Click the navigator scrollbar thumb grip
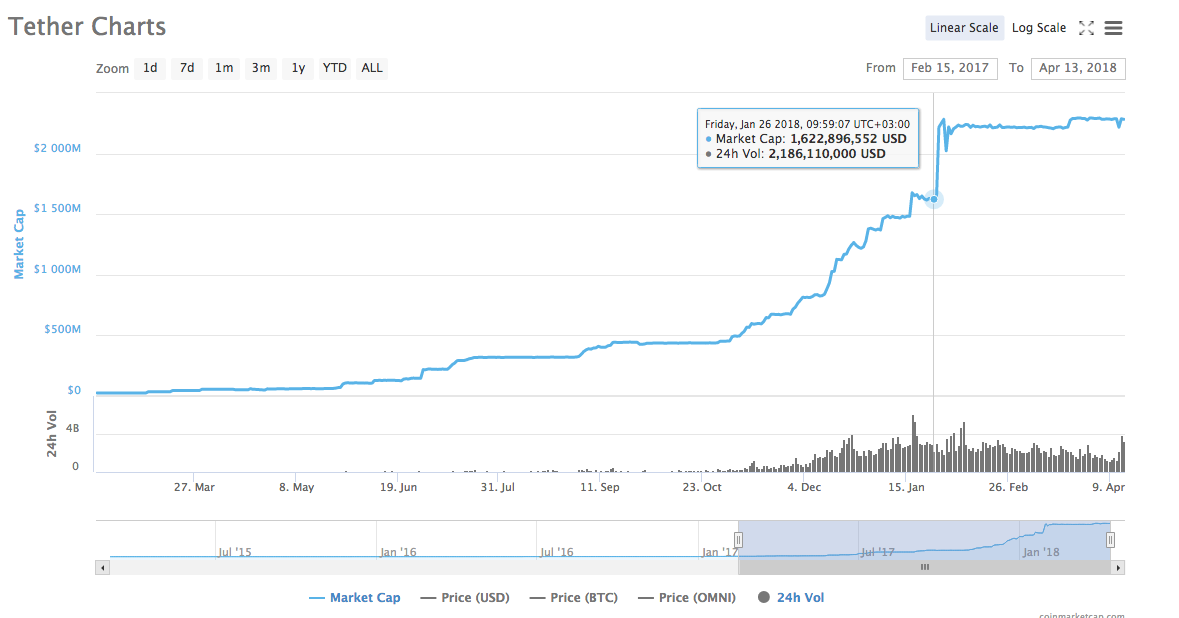 coord(925,568)
